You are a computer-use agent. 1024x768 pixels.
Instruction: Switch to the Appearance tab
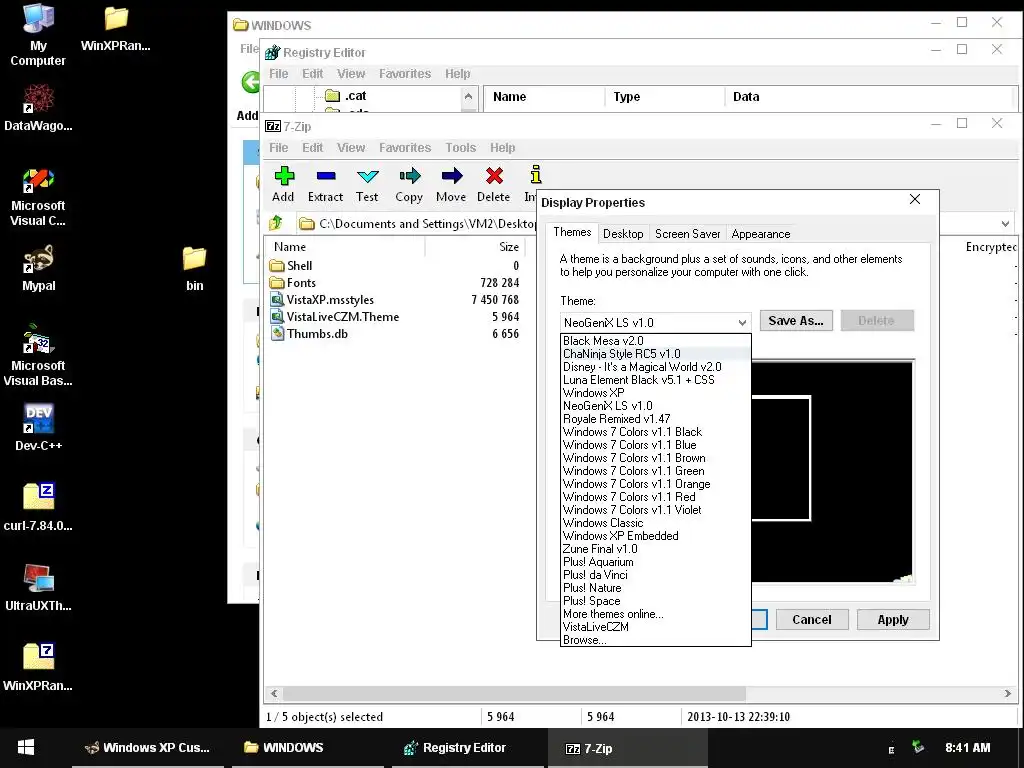761,234
